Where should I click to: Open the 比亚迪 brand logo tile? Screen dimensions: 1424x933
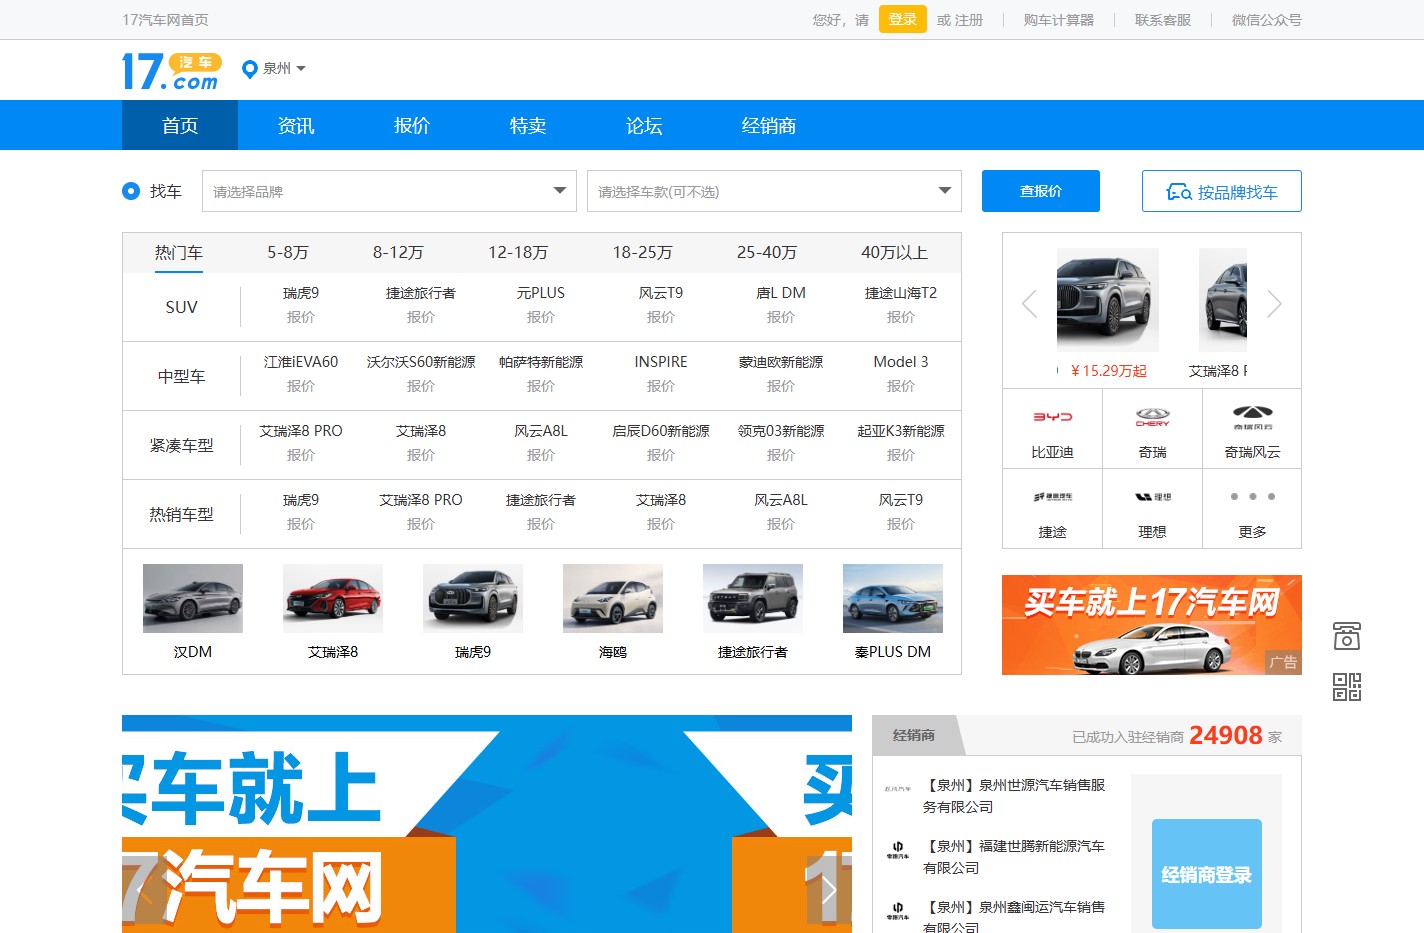[1052, 428]
